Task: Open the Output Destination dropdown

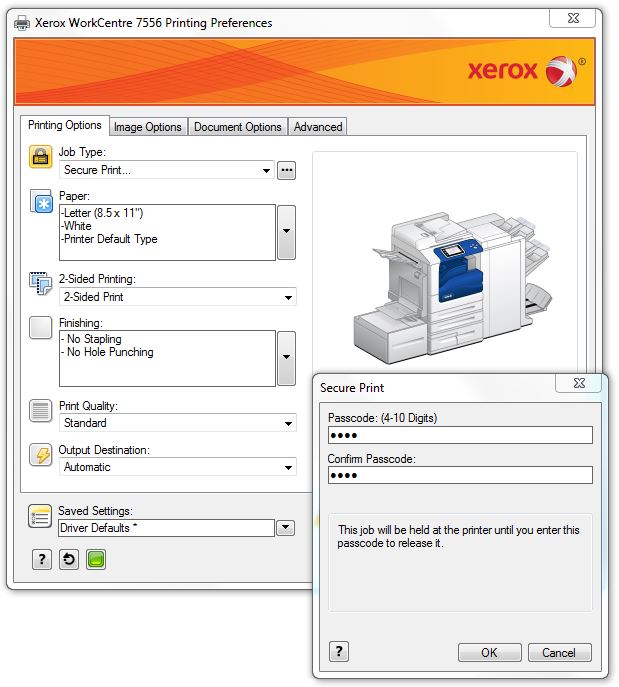Action: (288, 468)
